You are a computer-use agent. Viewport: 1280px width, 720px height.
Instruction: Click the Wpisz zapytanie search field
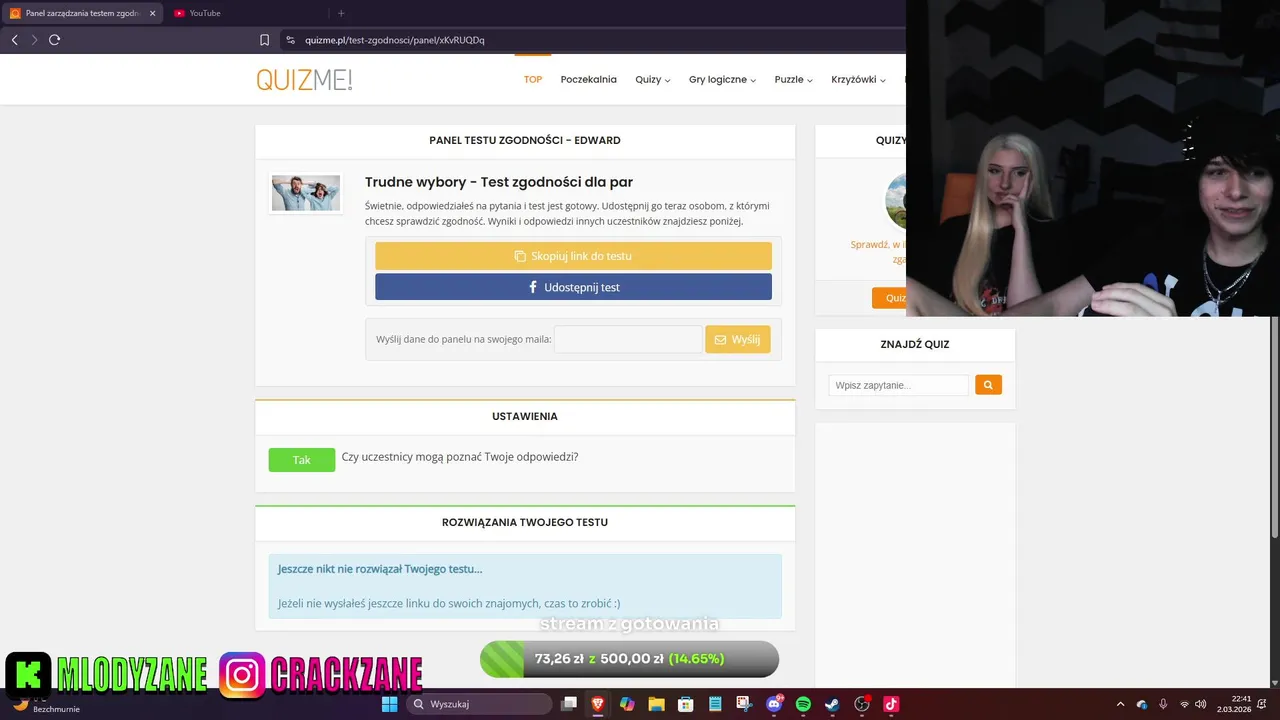pyautogui.click(x=898, y=385)
